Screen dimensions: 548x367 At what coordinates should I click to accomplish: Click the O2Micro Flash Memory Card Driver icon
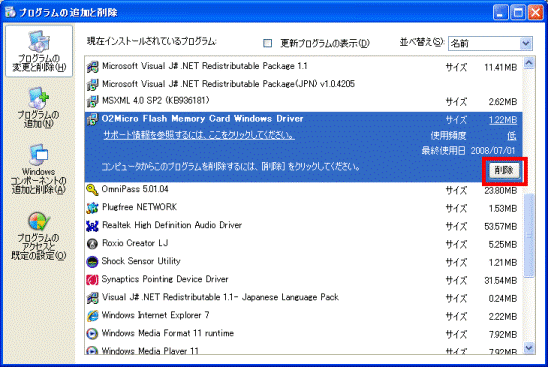tap(93, 119)
